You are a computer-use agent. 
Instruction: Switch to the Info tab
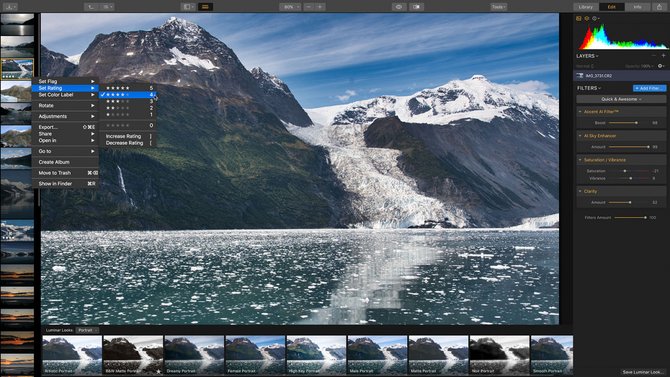pos(637,7)
